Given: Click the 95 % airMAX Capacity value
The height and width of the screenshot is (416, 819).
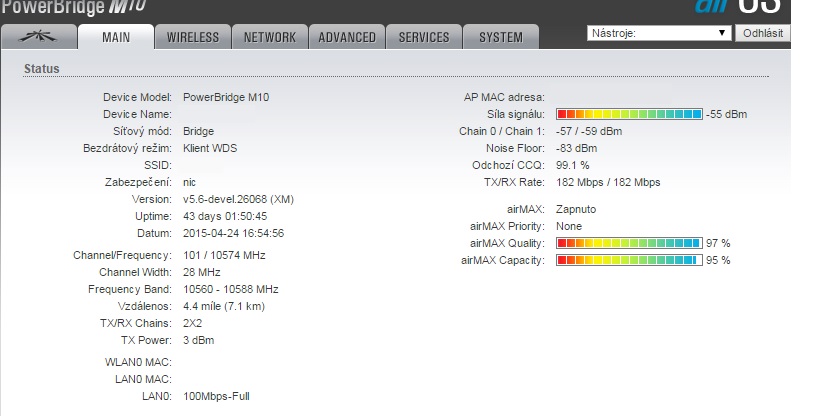Looking at the screenshot, I should (x=718, y=260).
